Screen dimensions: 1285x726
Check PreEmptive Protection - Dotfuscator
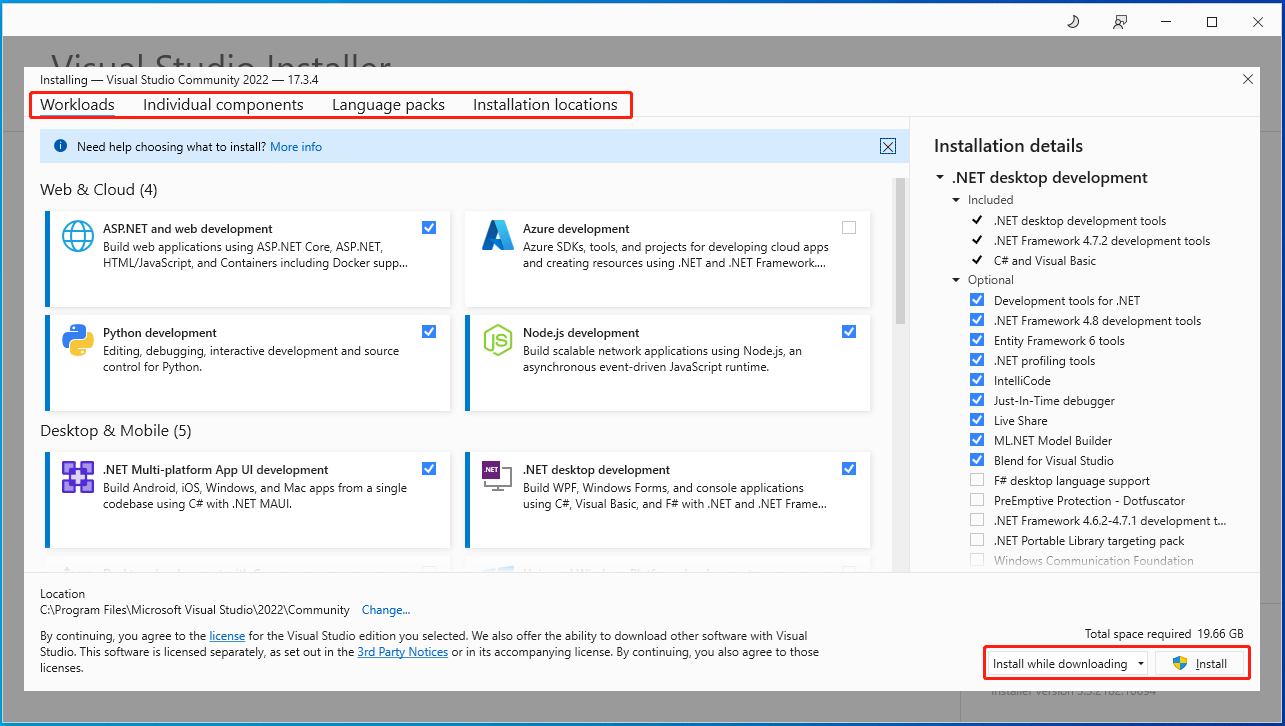(977, 500)
